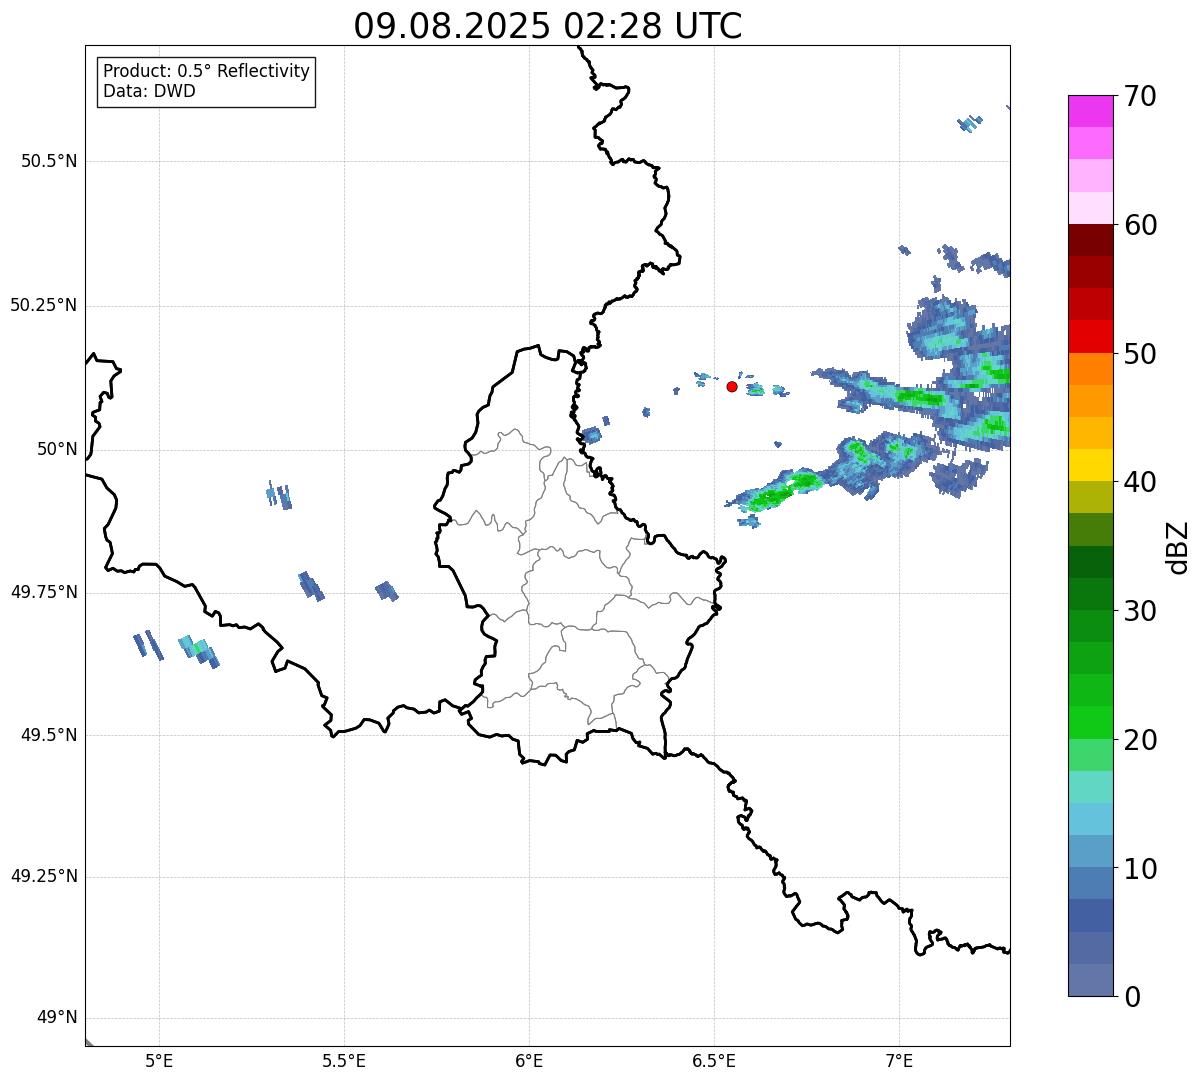Click the 5.5°E longitude label
1202x1081 pixels.
344,1061
